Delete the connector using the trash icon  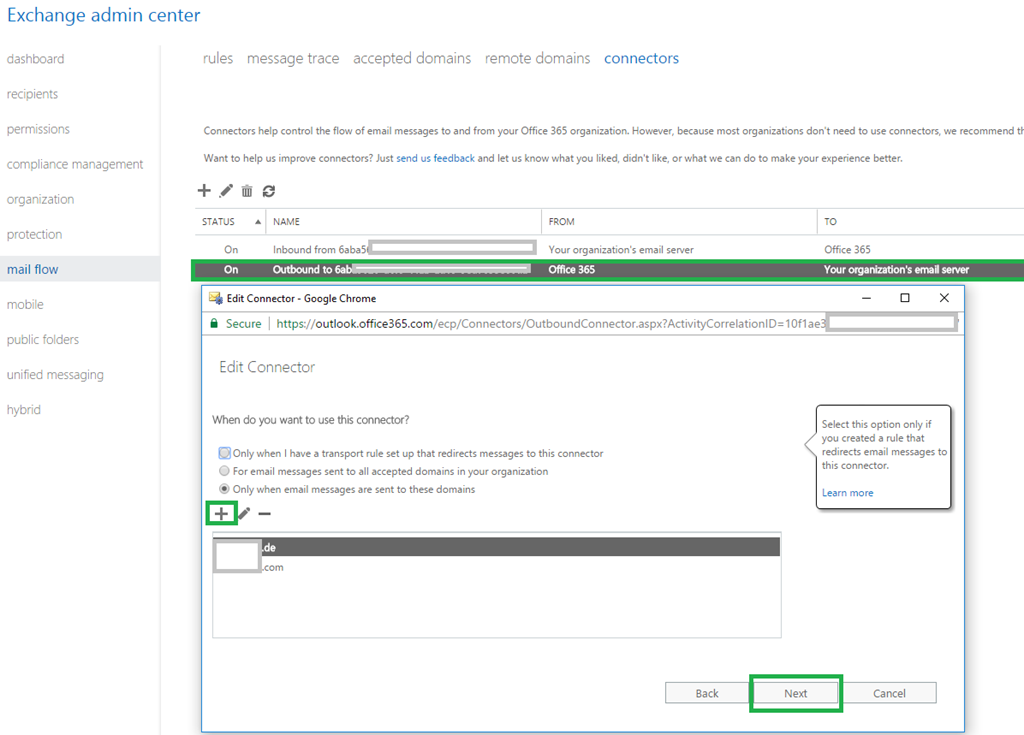click(x=247, y=191)
